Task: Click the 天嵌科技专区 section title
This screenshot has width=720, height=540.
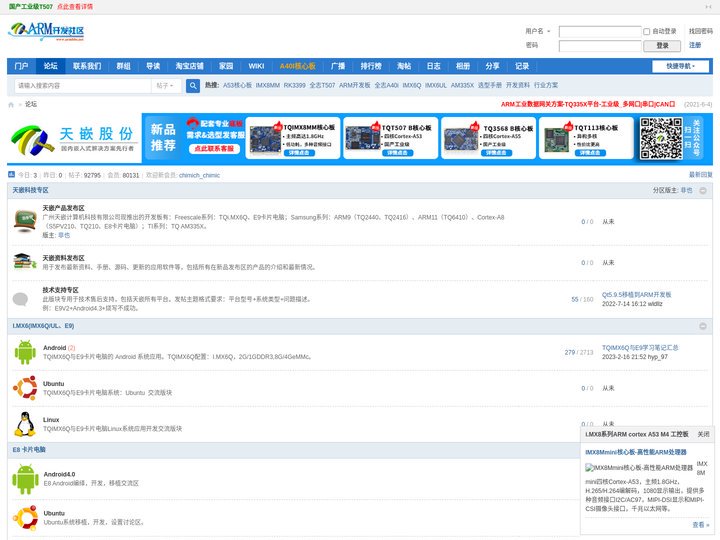Action: 30,190
